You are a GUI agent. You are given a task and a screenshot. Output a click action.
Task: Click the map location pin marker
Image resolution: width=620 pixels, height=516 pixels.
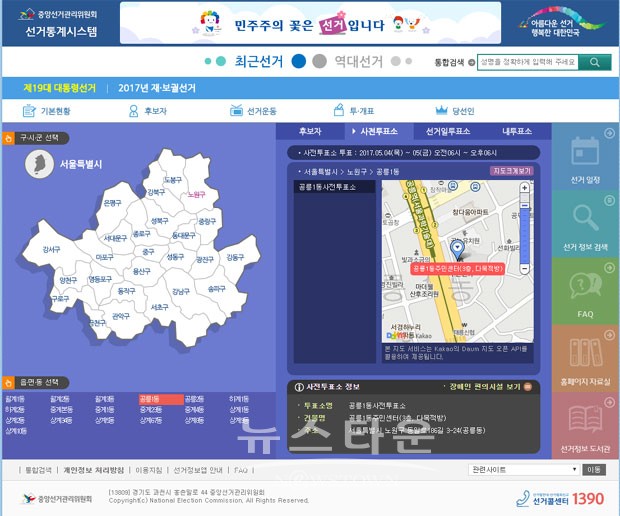[458, 248]
